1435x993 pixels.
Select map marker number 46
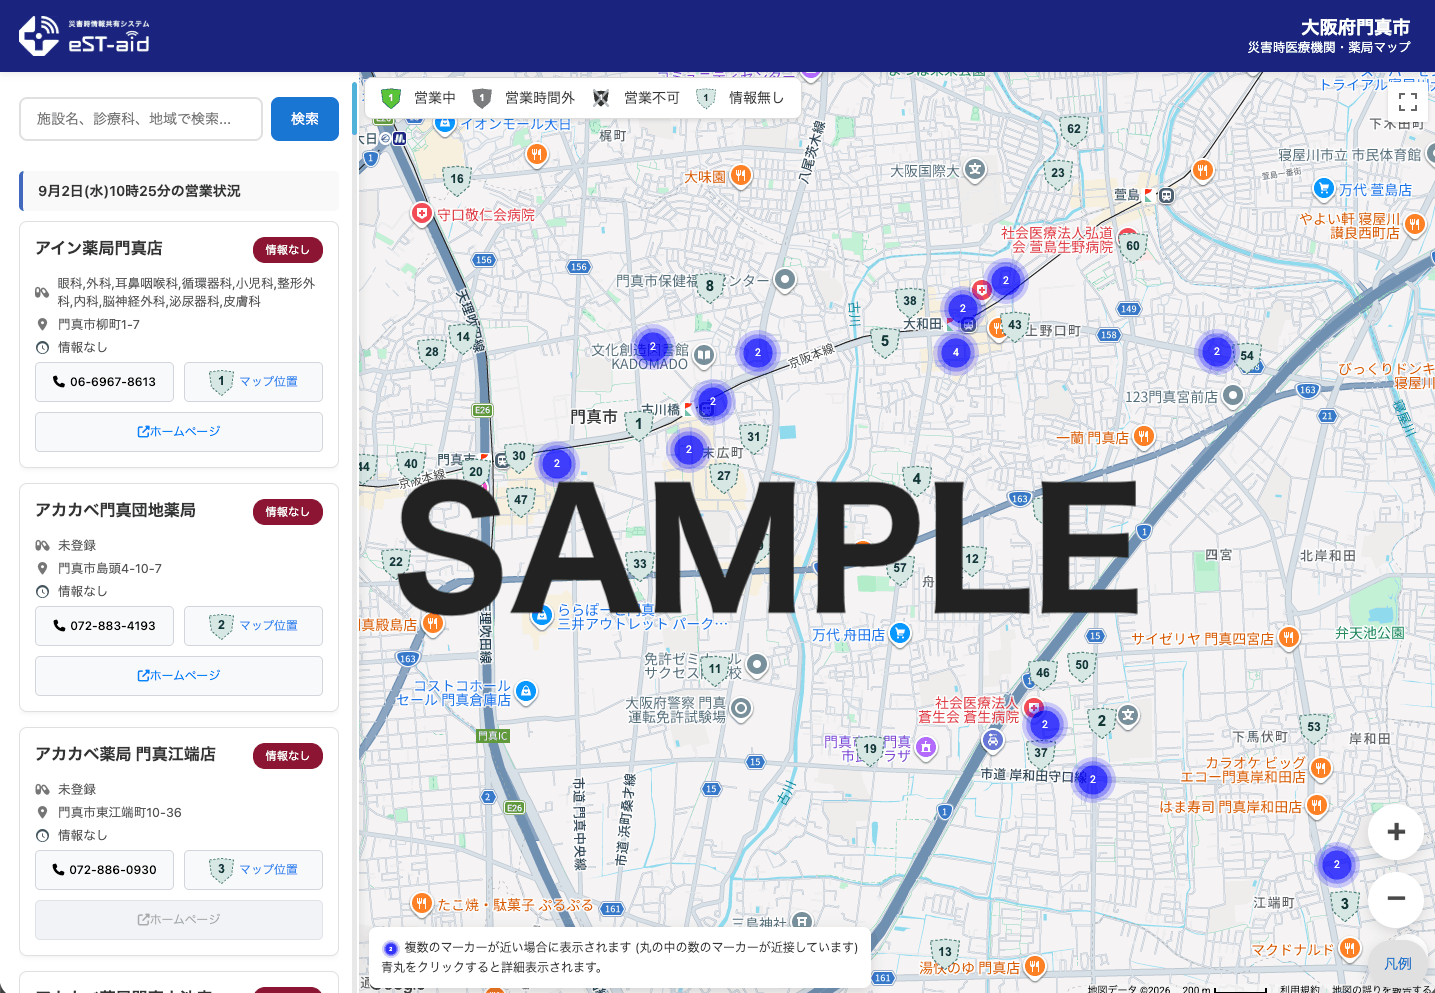(1043, 674)
